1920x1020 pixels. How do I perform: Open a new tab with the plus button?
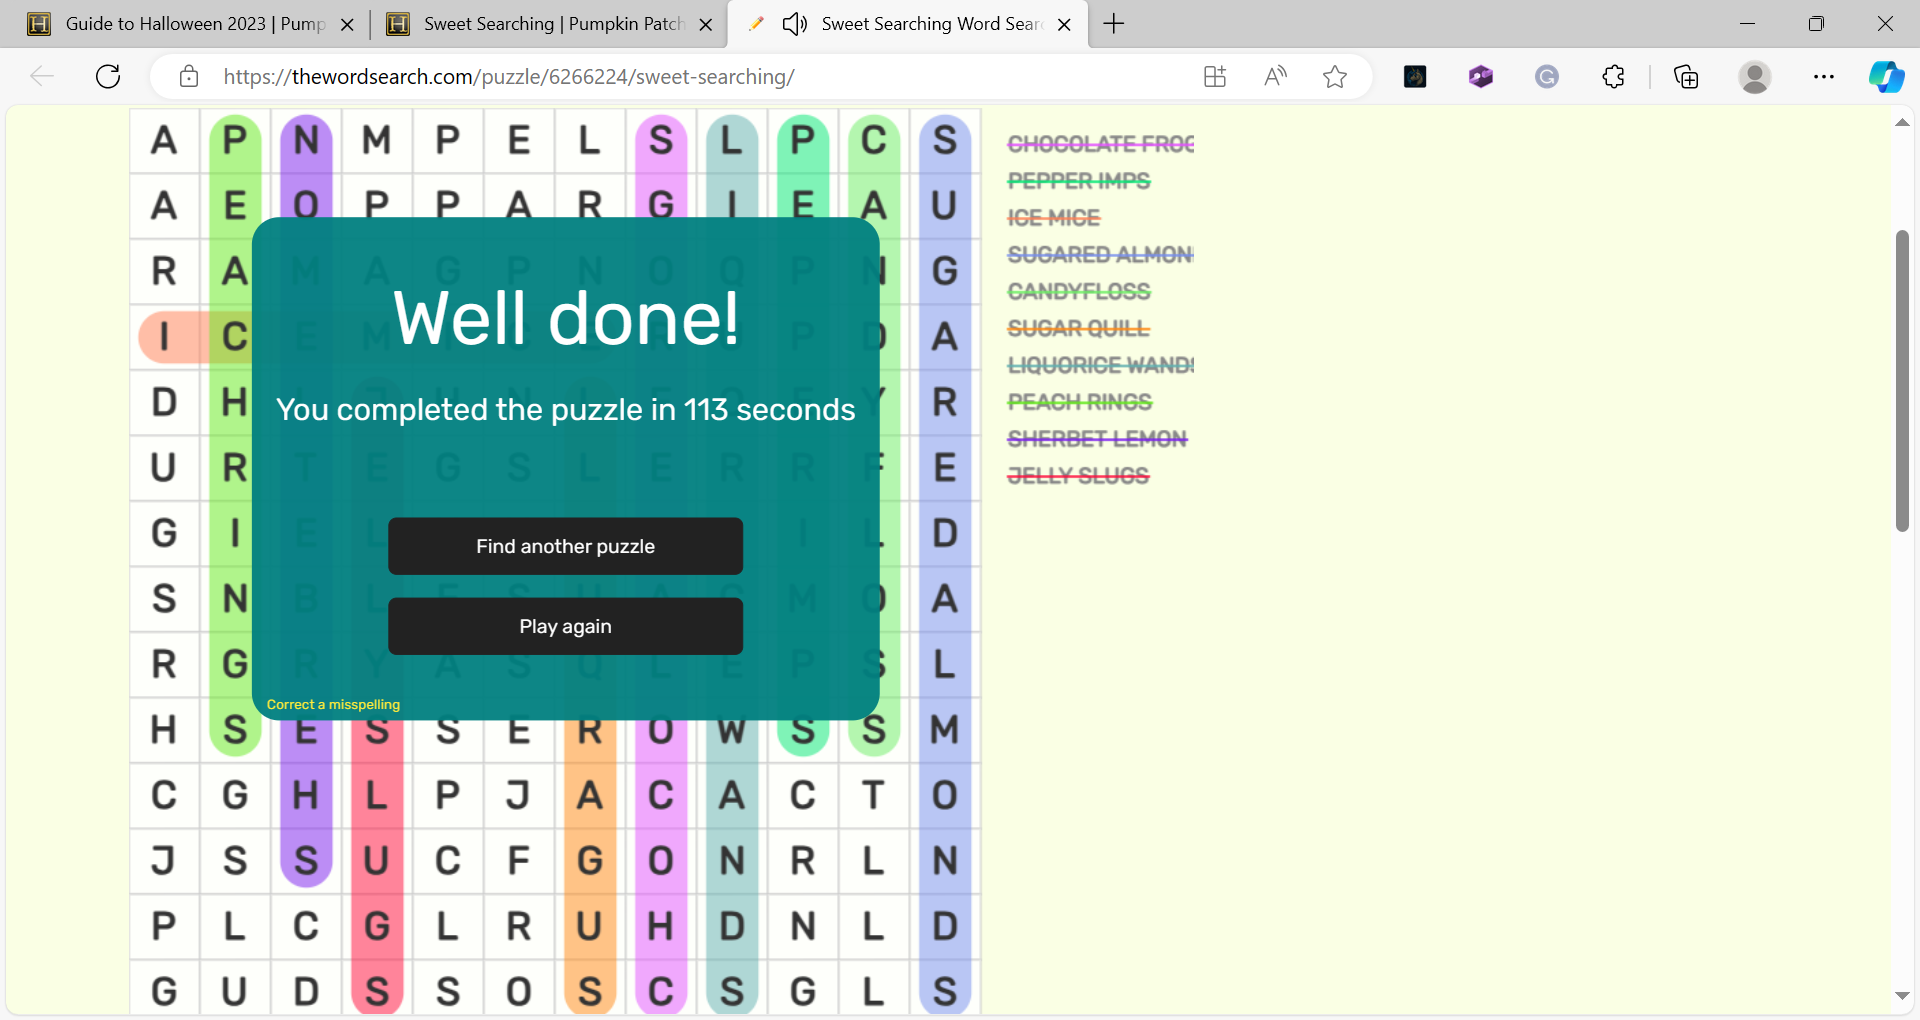point(1114,23)
